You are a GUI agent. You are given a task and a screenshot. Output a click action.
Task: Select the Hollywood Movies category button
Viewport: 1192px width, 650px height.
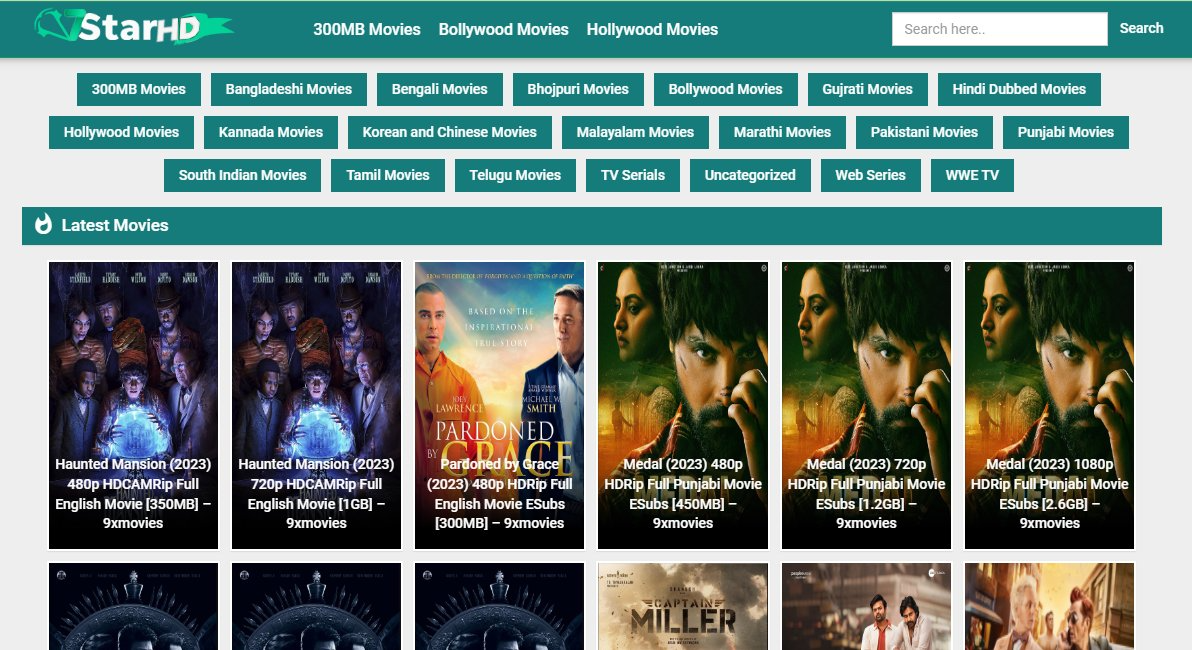pyautogui.click(x=122, y=132)
